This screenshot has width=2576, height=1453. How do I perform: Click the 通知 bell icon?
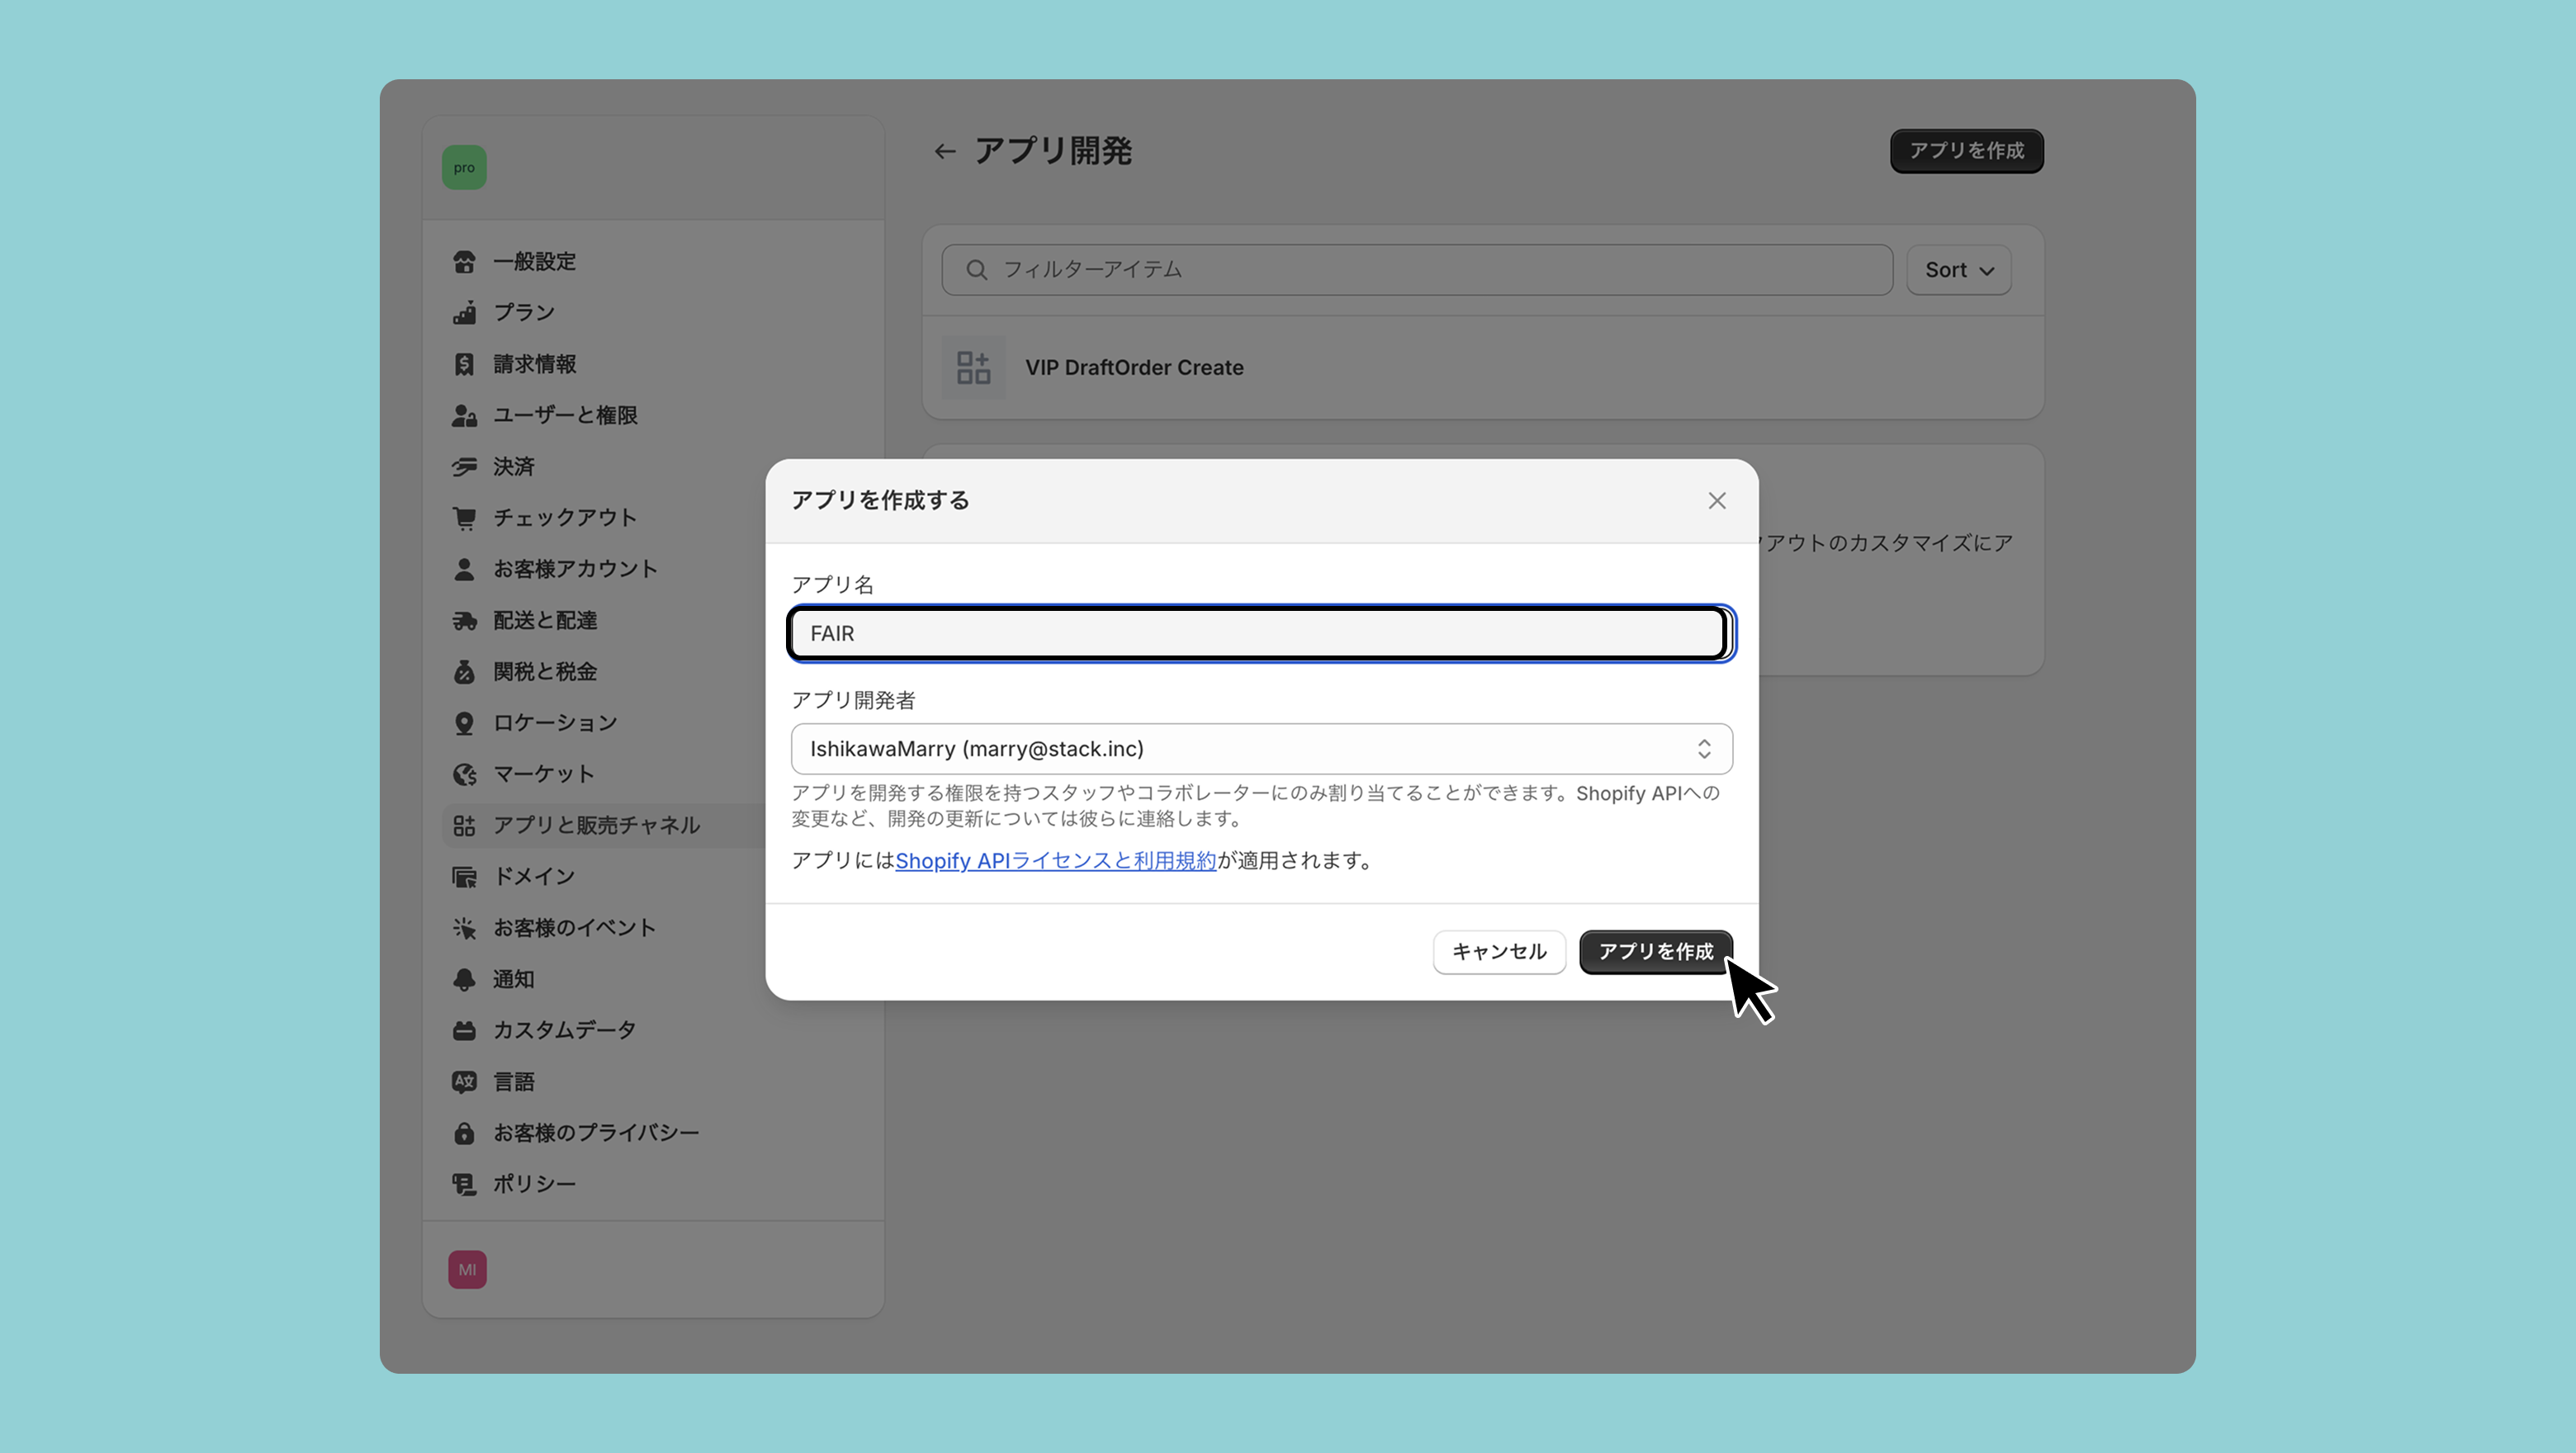point(464,980)
